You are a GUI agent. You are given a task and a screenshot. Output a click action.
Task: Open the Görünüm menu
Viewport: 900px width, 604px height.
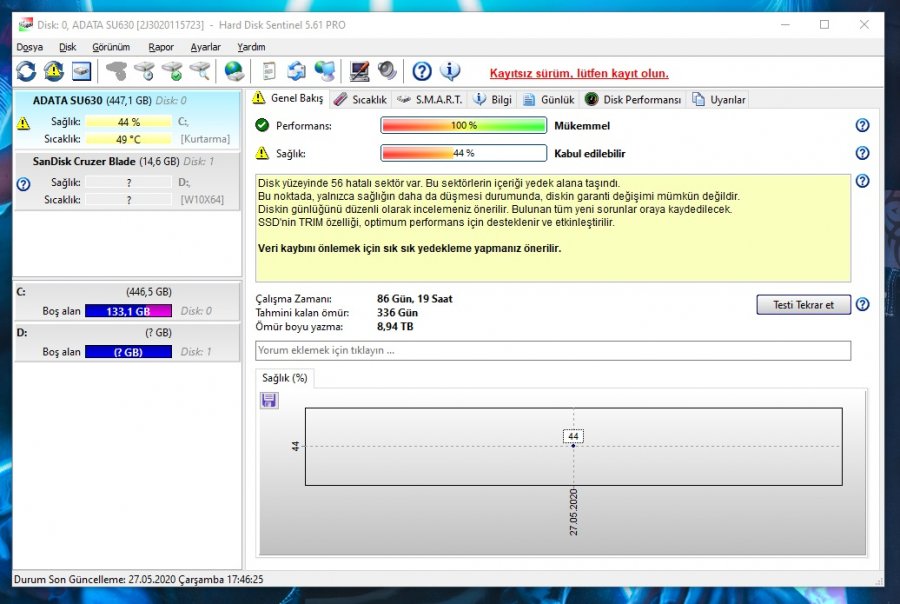pos(111,47)
